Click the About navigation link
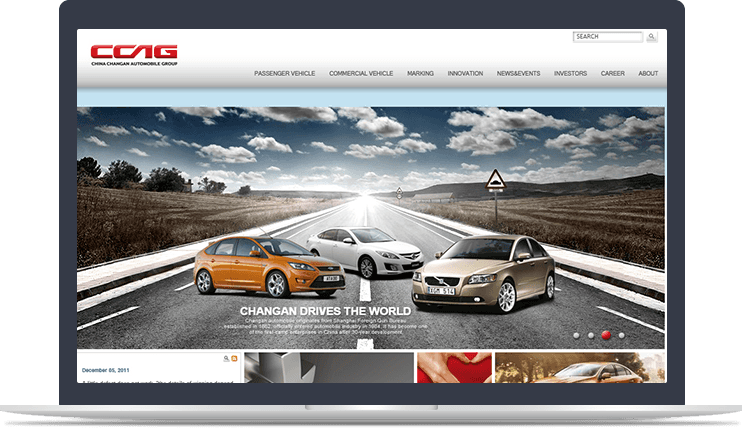 click(648, 73)
